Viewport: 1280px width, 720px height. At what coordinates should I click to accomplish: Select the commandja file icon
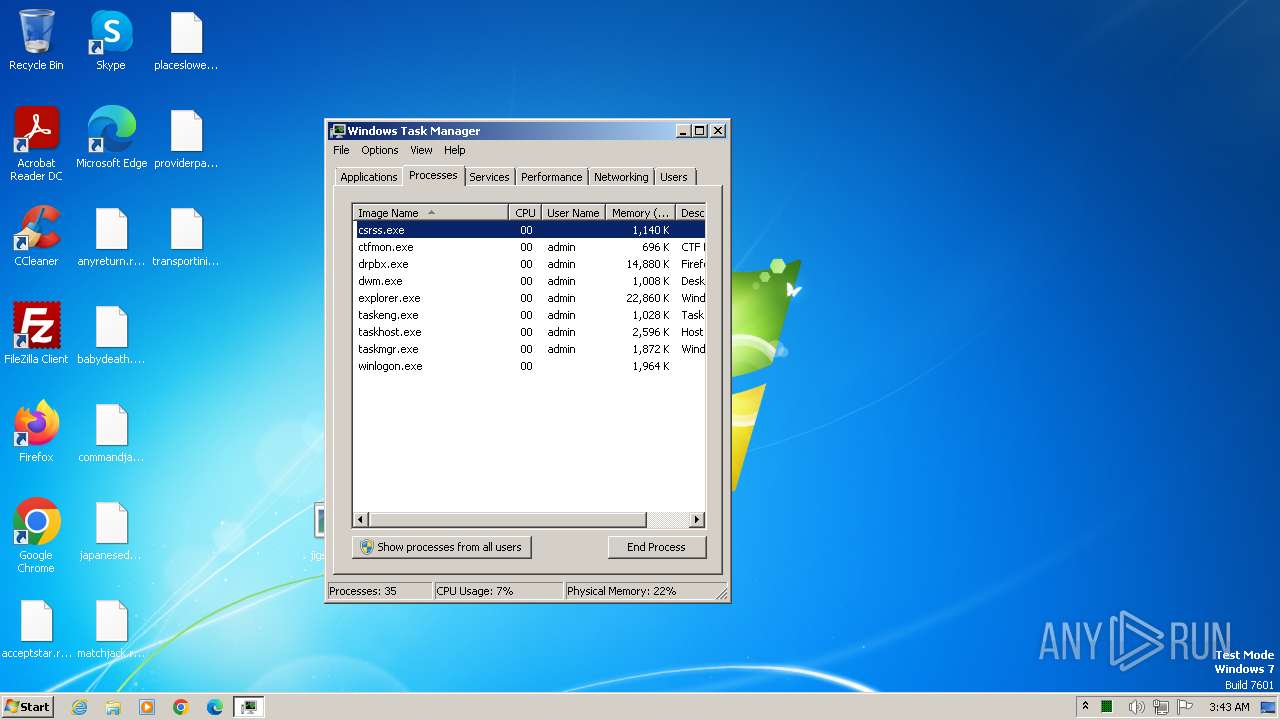point(111,432)
